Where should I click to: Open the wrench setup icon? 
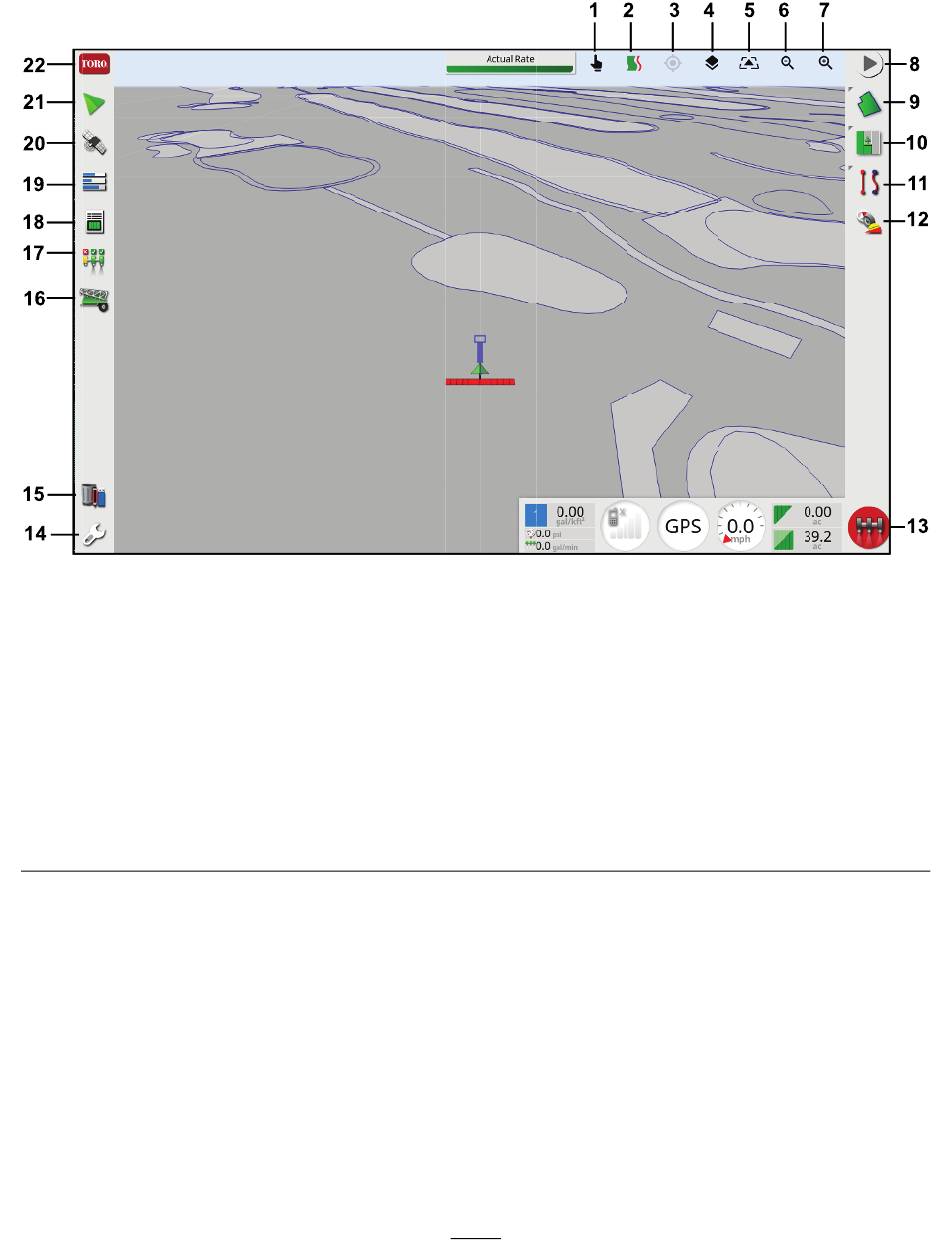95,536
